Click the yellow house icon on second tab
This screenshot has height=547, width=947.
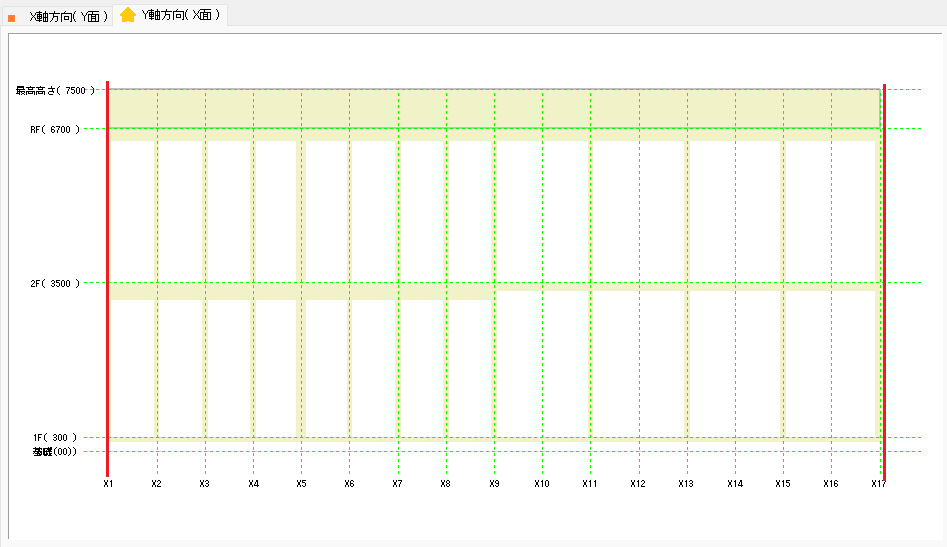coord(128,15)
